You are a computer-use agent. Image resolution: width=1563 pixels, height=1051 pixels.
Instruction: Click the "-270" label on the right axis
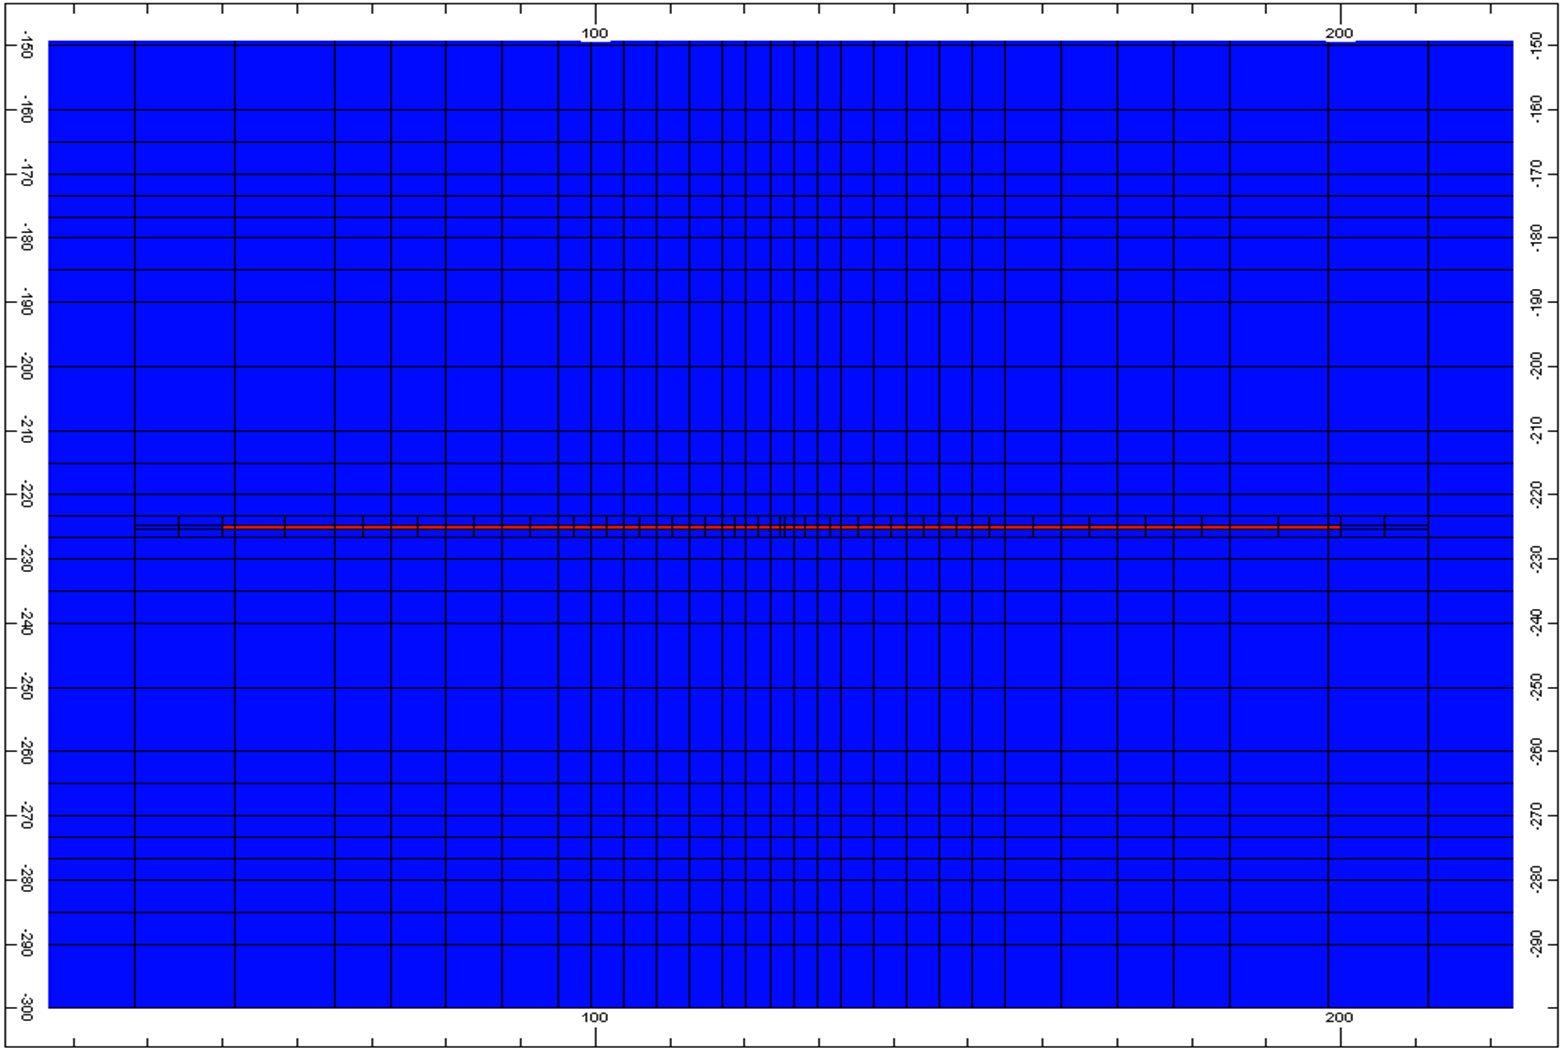[1536, 815]
